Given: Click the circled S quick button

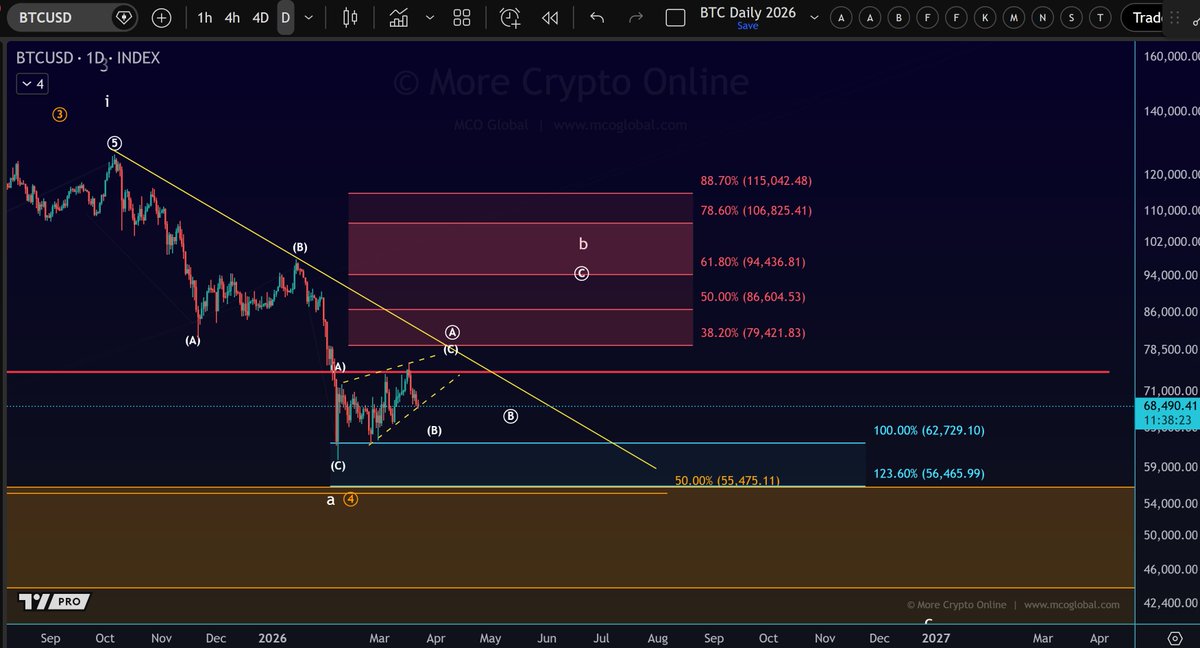Looking at the screenshot, I should [x=1073, y=18].
